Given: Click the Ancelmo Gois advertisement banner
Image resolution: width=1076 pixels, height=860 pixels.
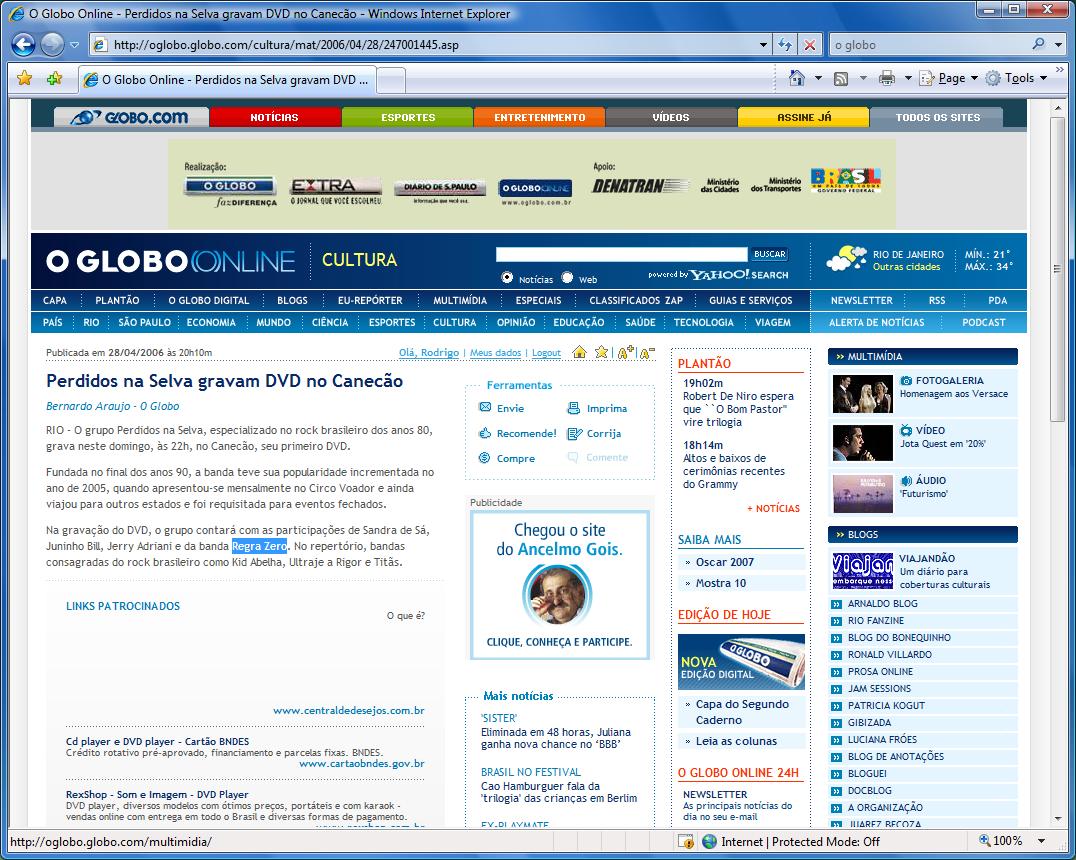Looking at the screenshot, I should [x=559, y=585].
